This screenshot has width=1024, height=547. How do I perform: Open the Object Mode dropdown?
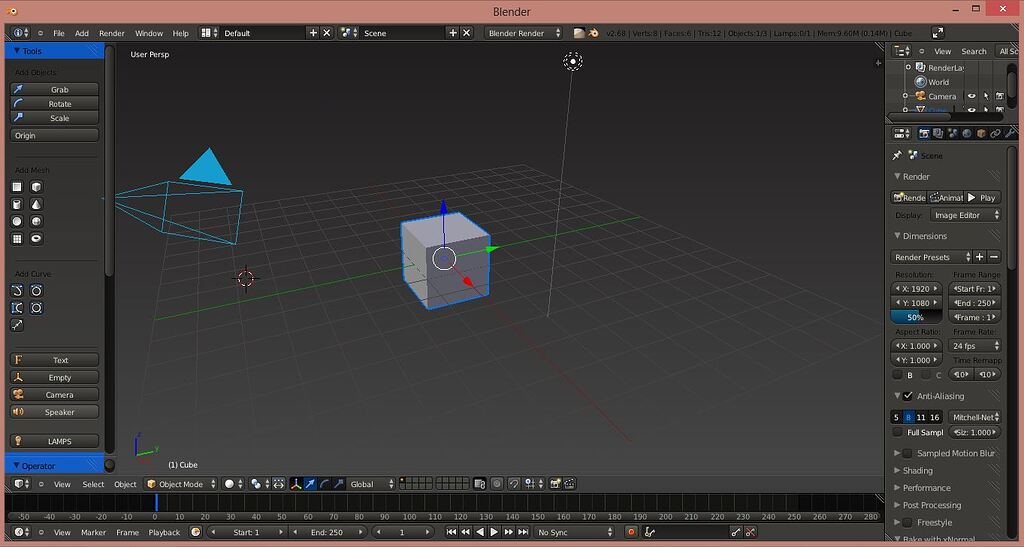(181, 484)
